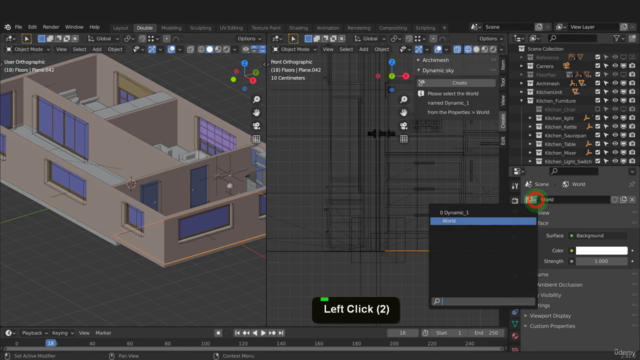The width and height of the screenshot is (640, 360).
Task: Click the zoom icon in left viewport
Action: (x=256, y=100)
